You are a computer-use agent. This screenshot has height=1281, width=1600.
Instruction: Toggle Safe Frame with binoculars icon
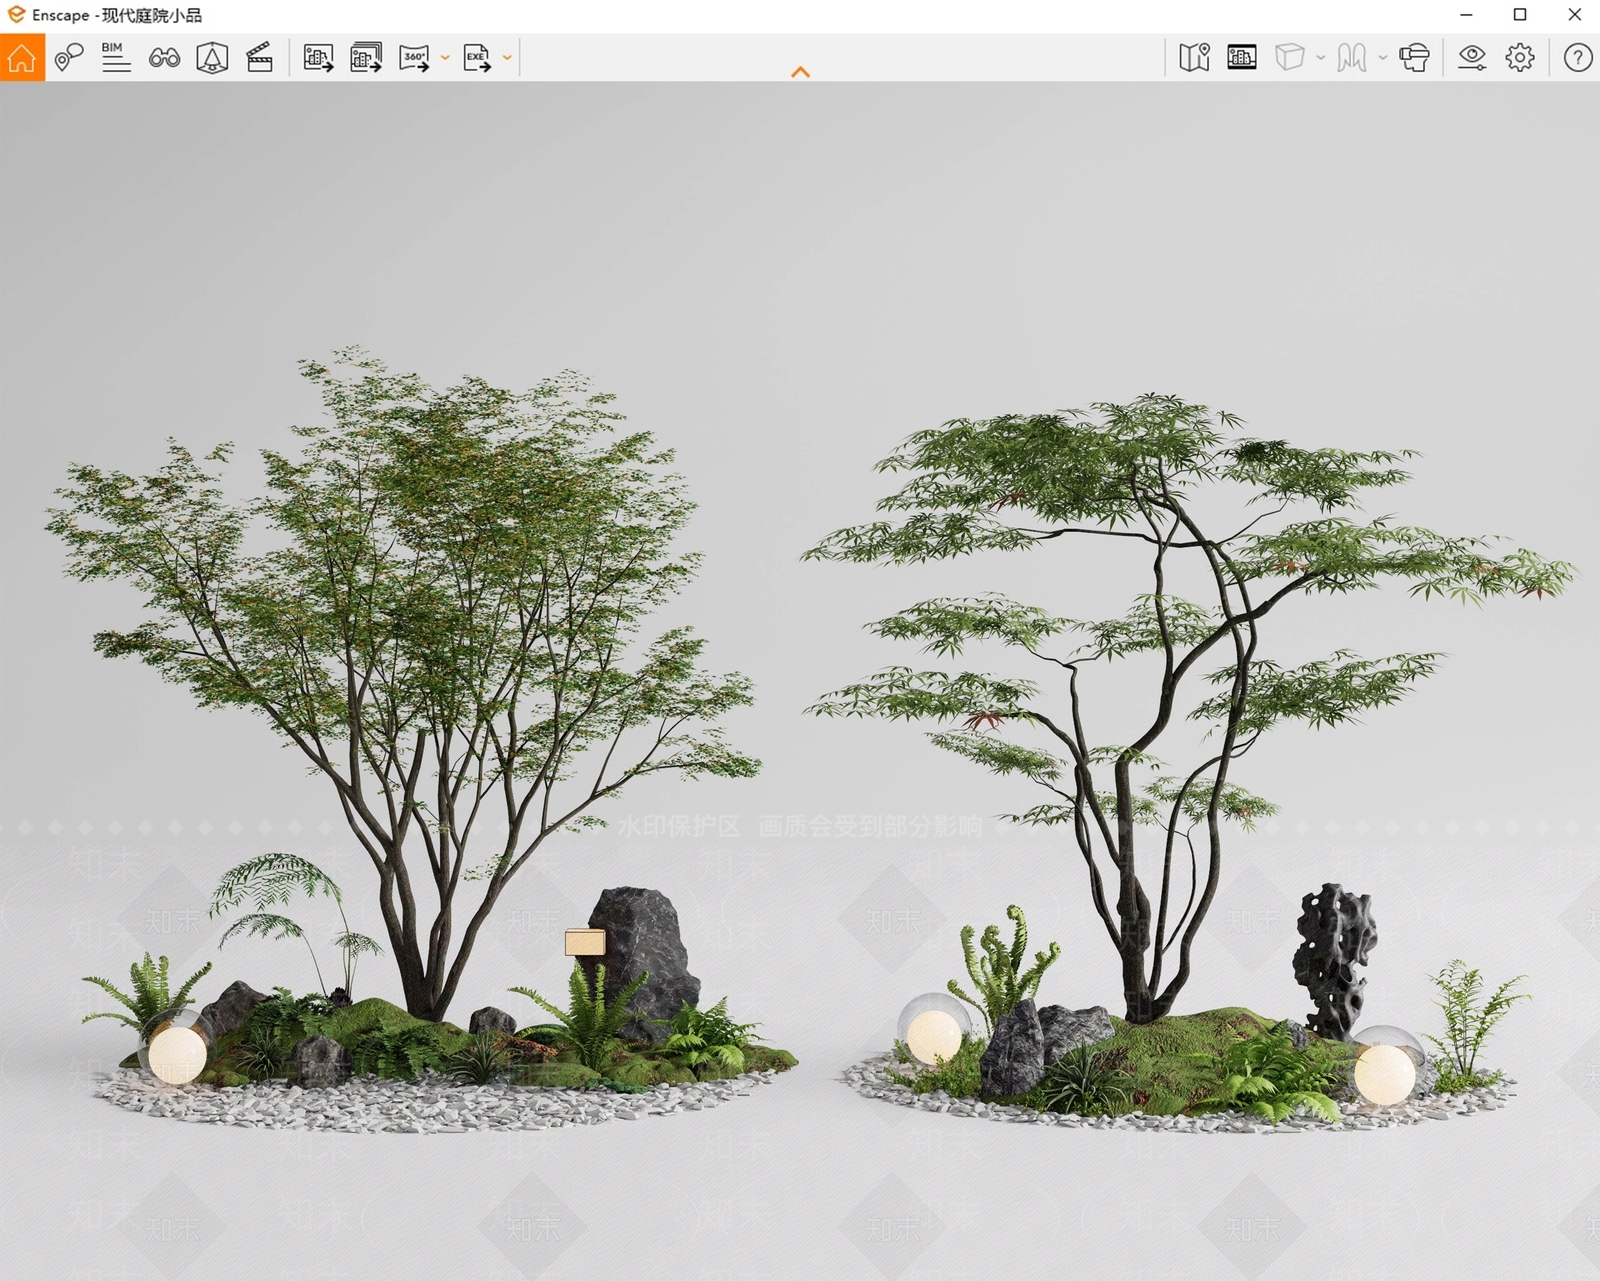(x=164, y=58)
